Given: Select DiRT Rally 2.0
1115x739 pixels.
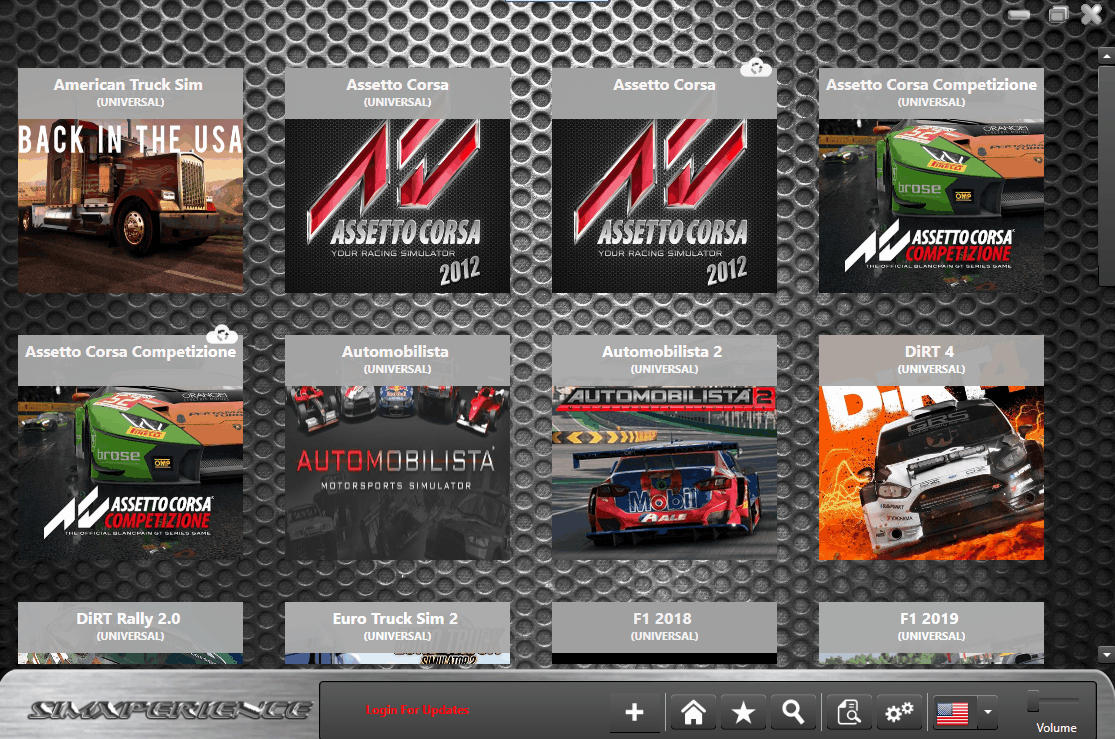Looking at the screenshot, I should 130,630.
